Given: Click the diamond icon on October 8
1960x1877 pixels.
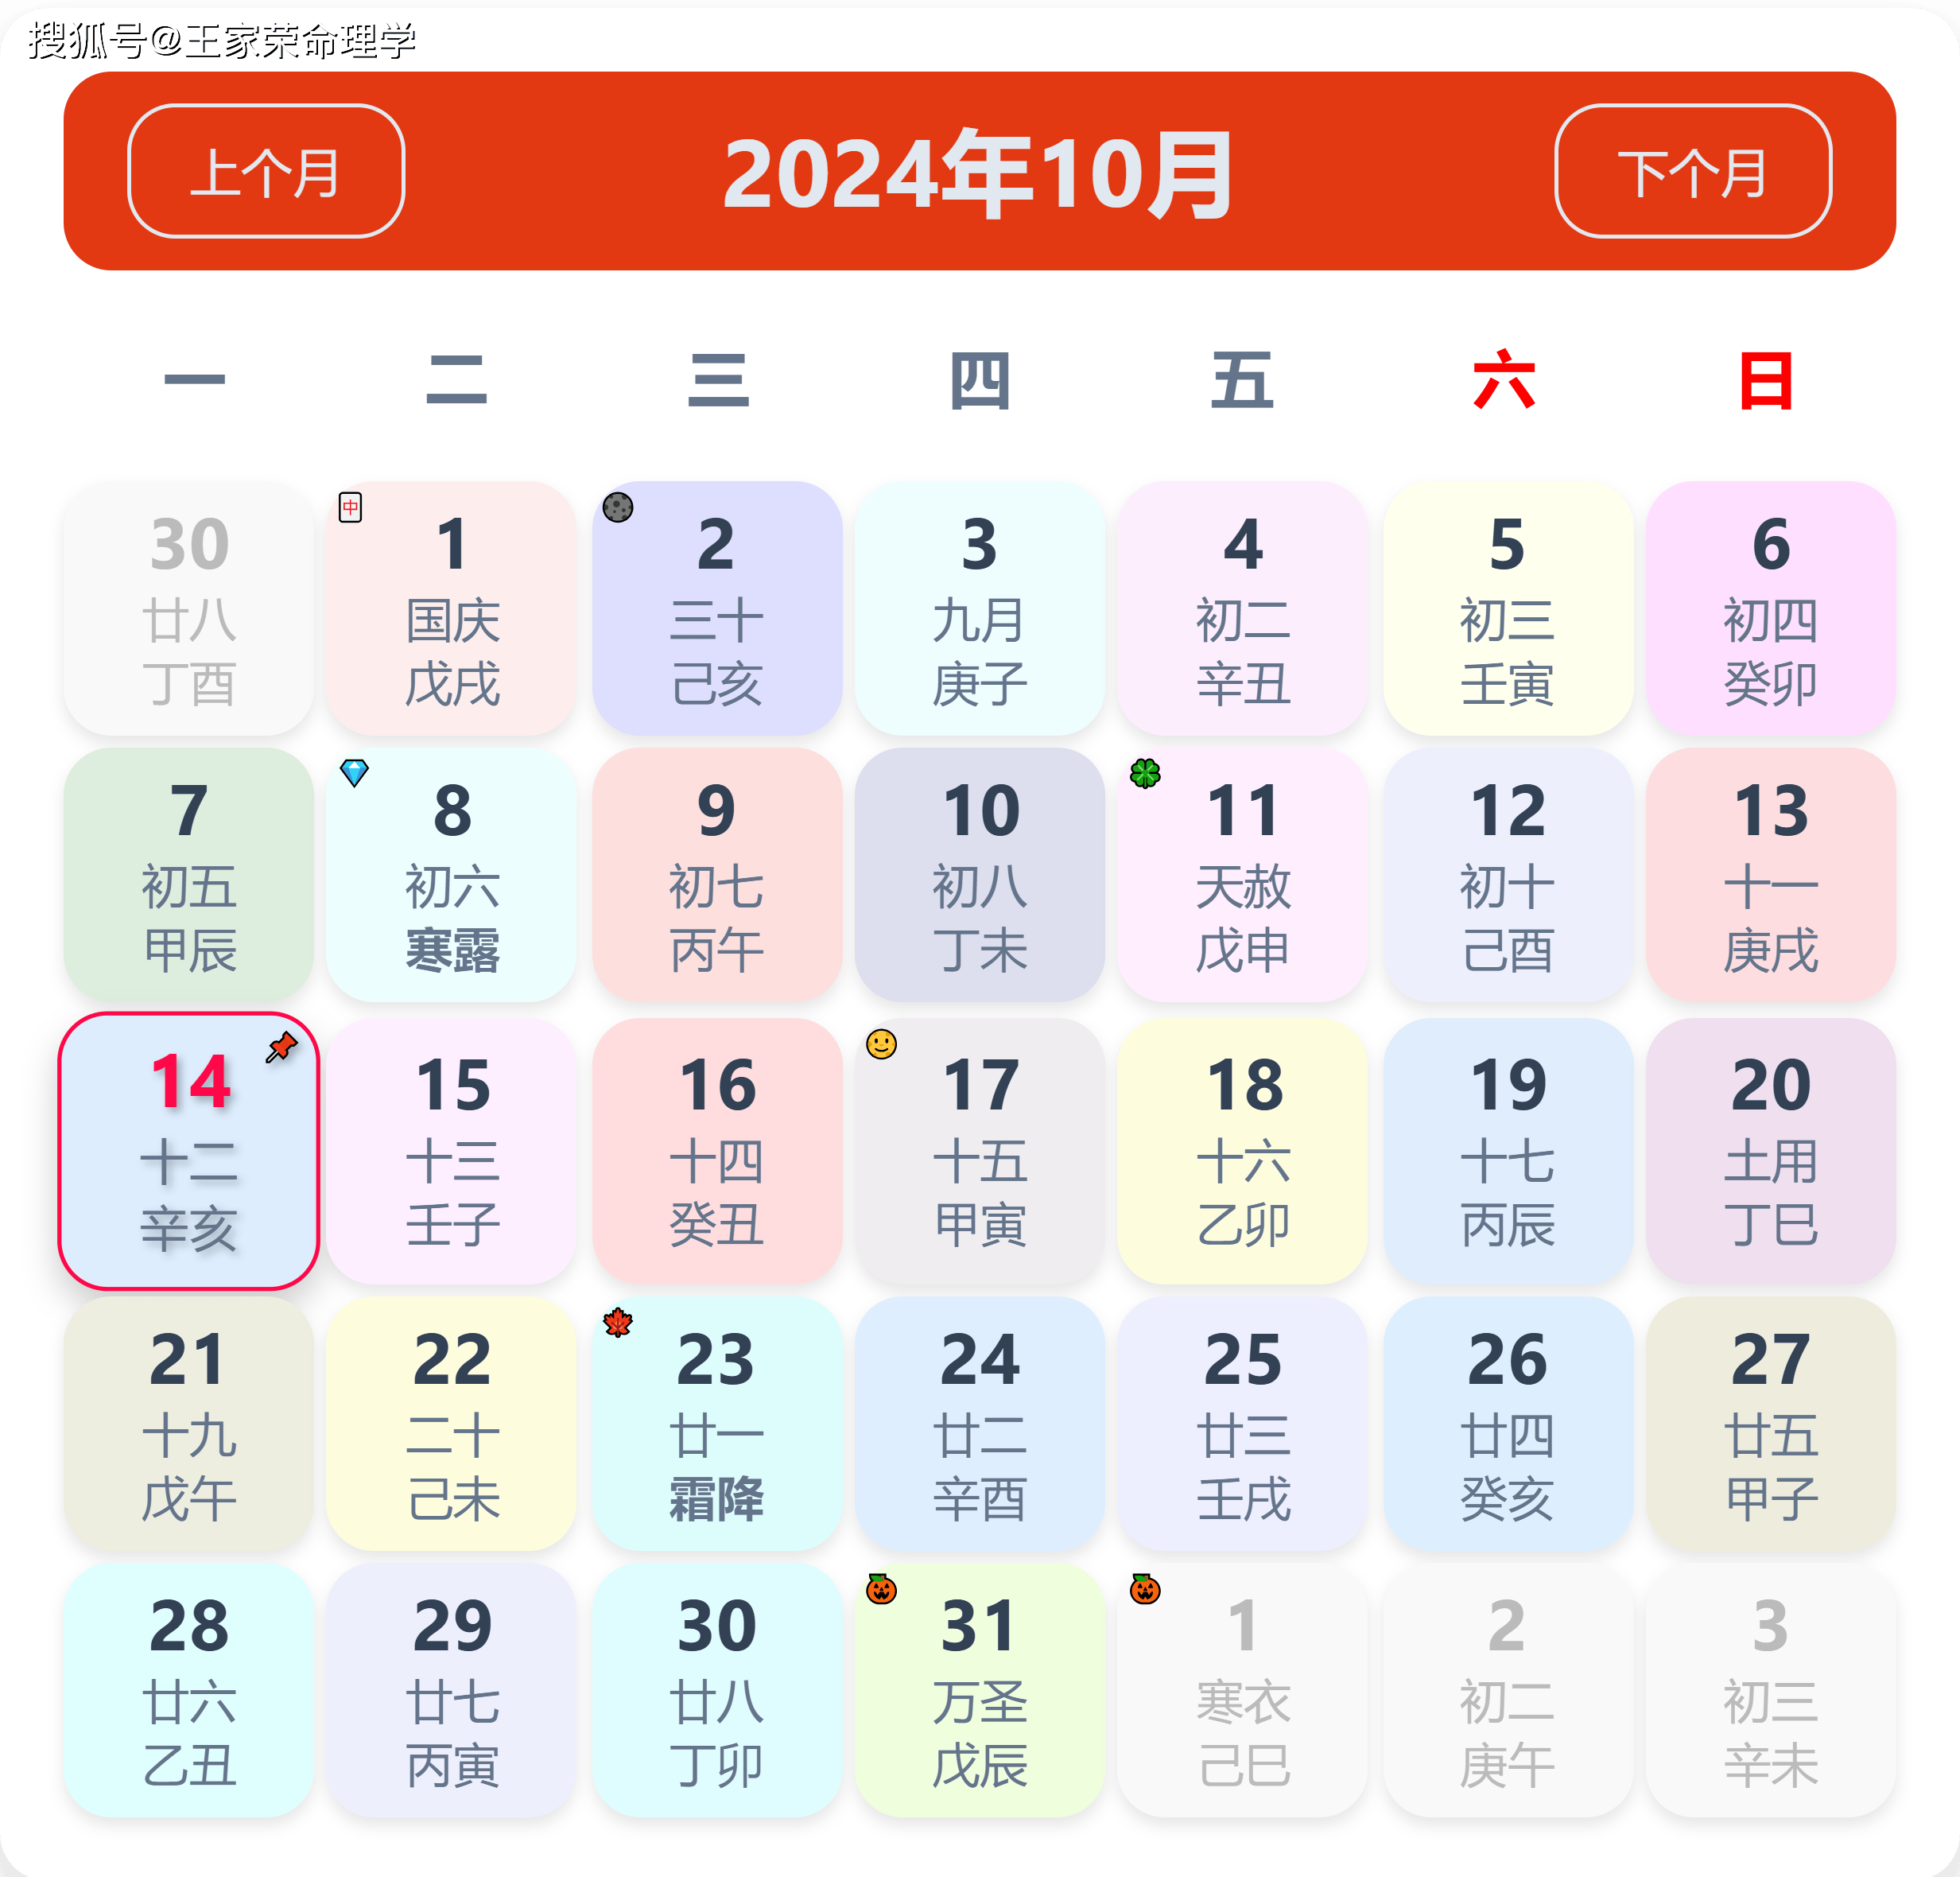Looking at the screenshot, I should click(354, 773).
